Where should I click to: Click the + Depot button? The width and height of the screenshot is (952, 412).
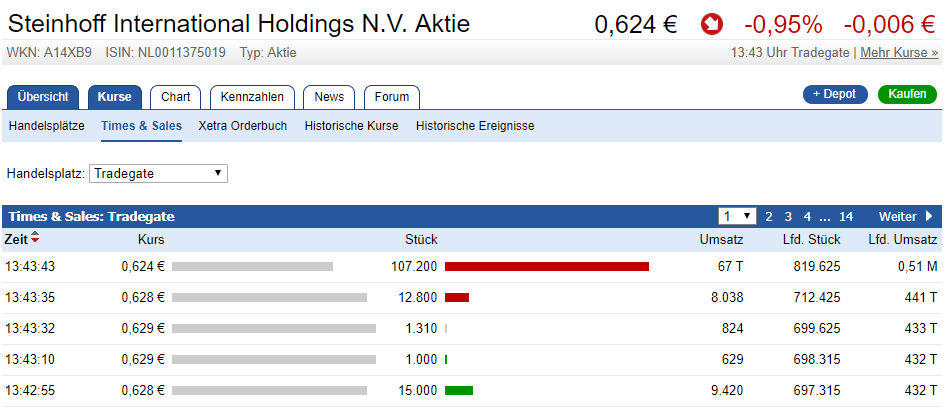pyautogui.click(x=835, y=94)
